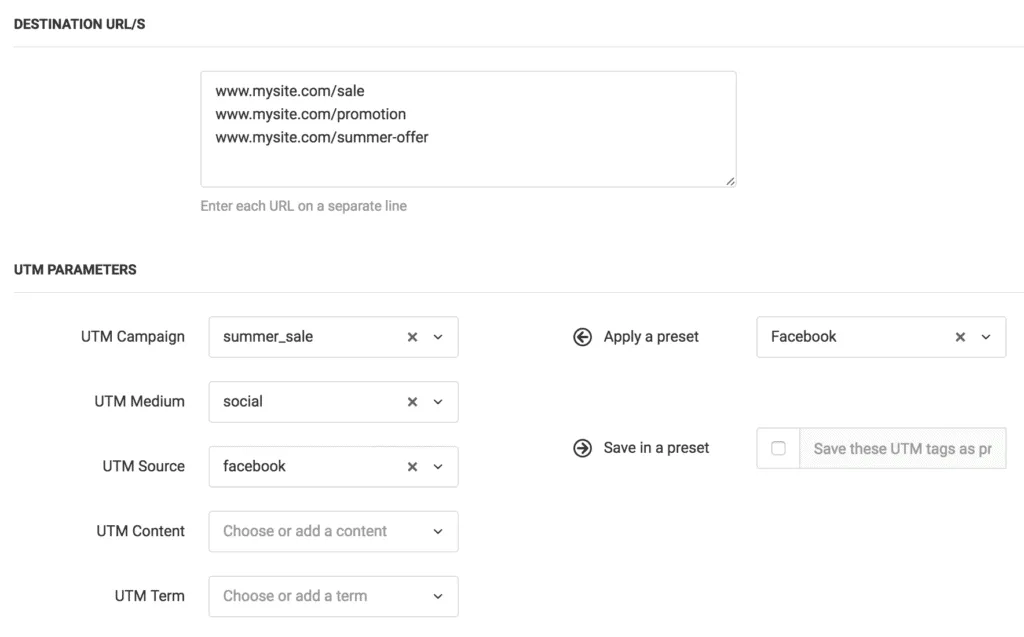This screenshot has width=1024, height=637.
Task: Clear the facebook source using the X icon
Action: 412,466
